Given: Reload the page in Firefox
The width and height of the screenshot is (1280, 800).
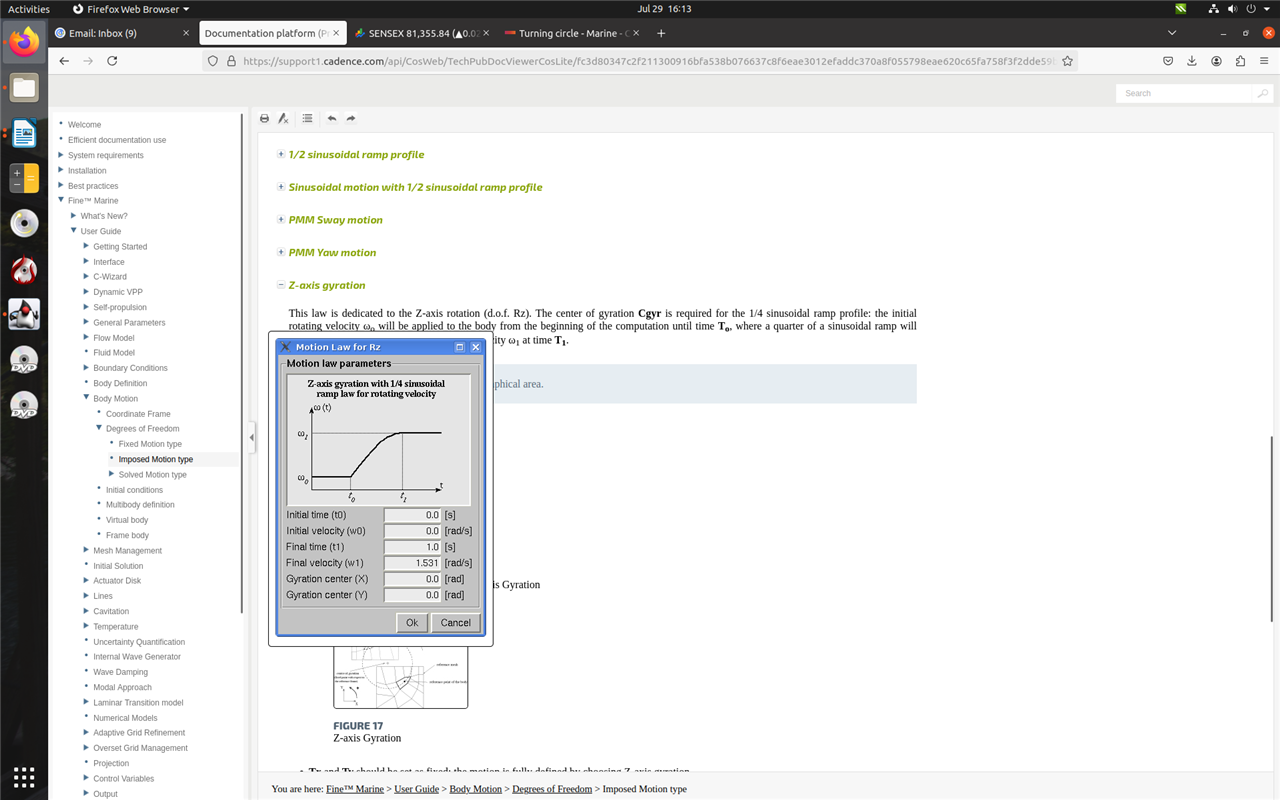Looking at the screenshot, I should click(112, 61).
